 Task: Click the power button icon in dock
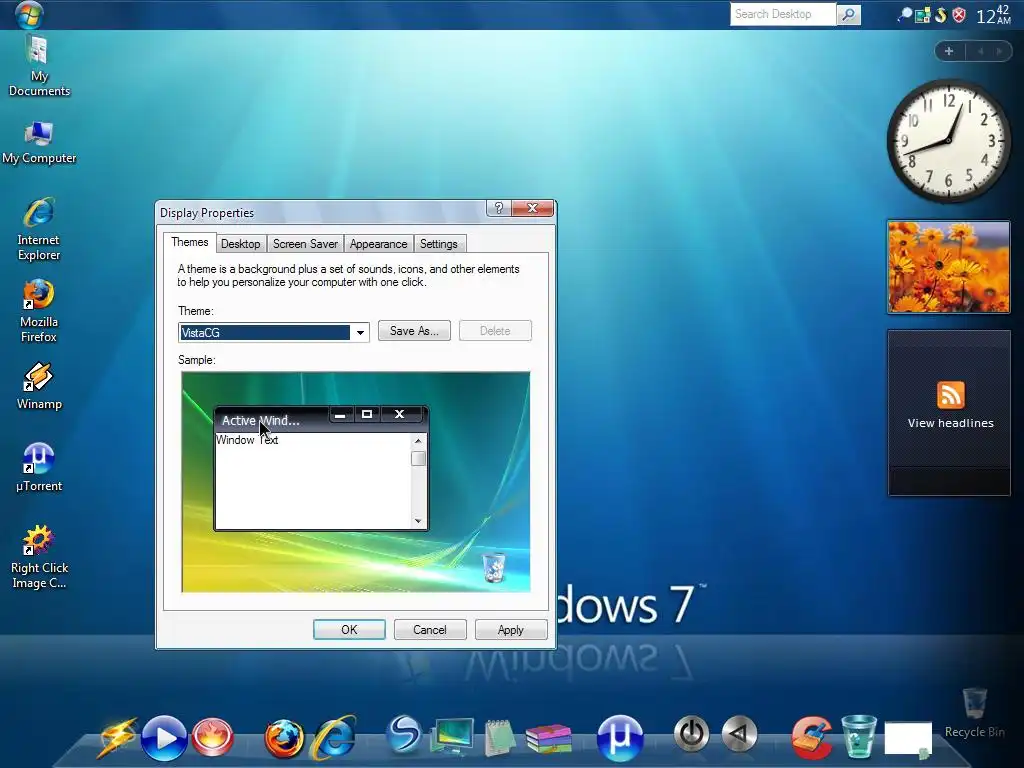[x=692, y=734]
